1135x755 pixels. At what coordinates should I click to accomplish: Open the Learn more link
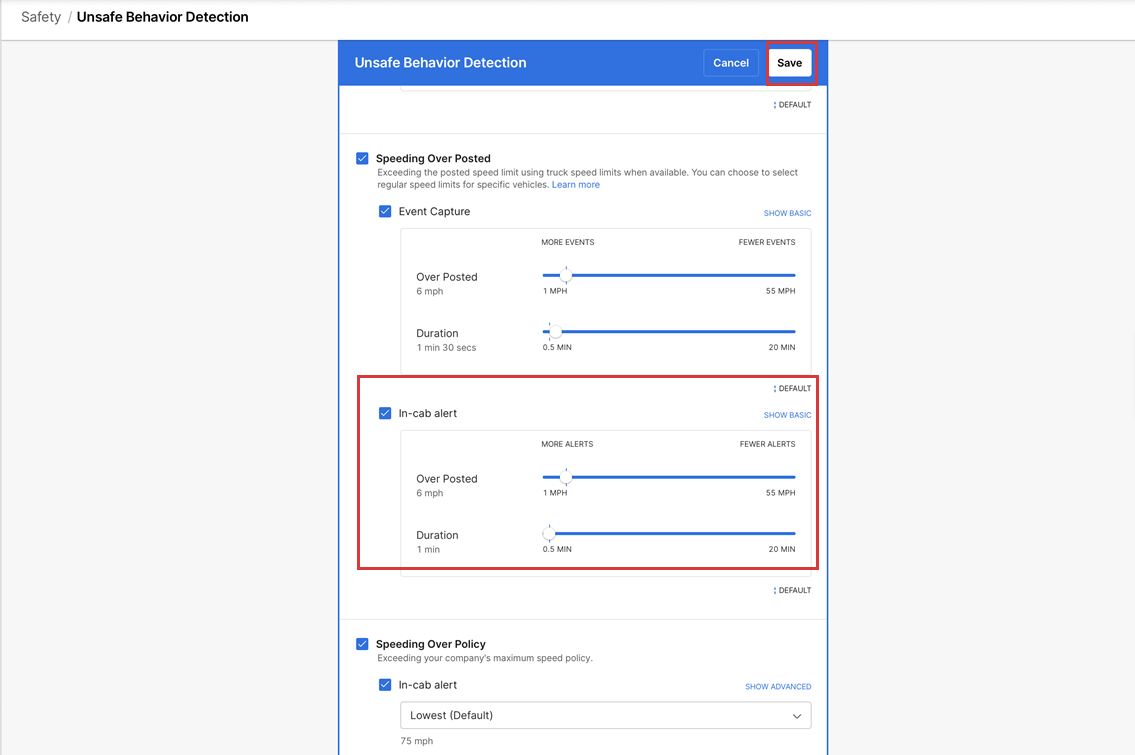tap(575, 185)
